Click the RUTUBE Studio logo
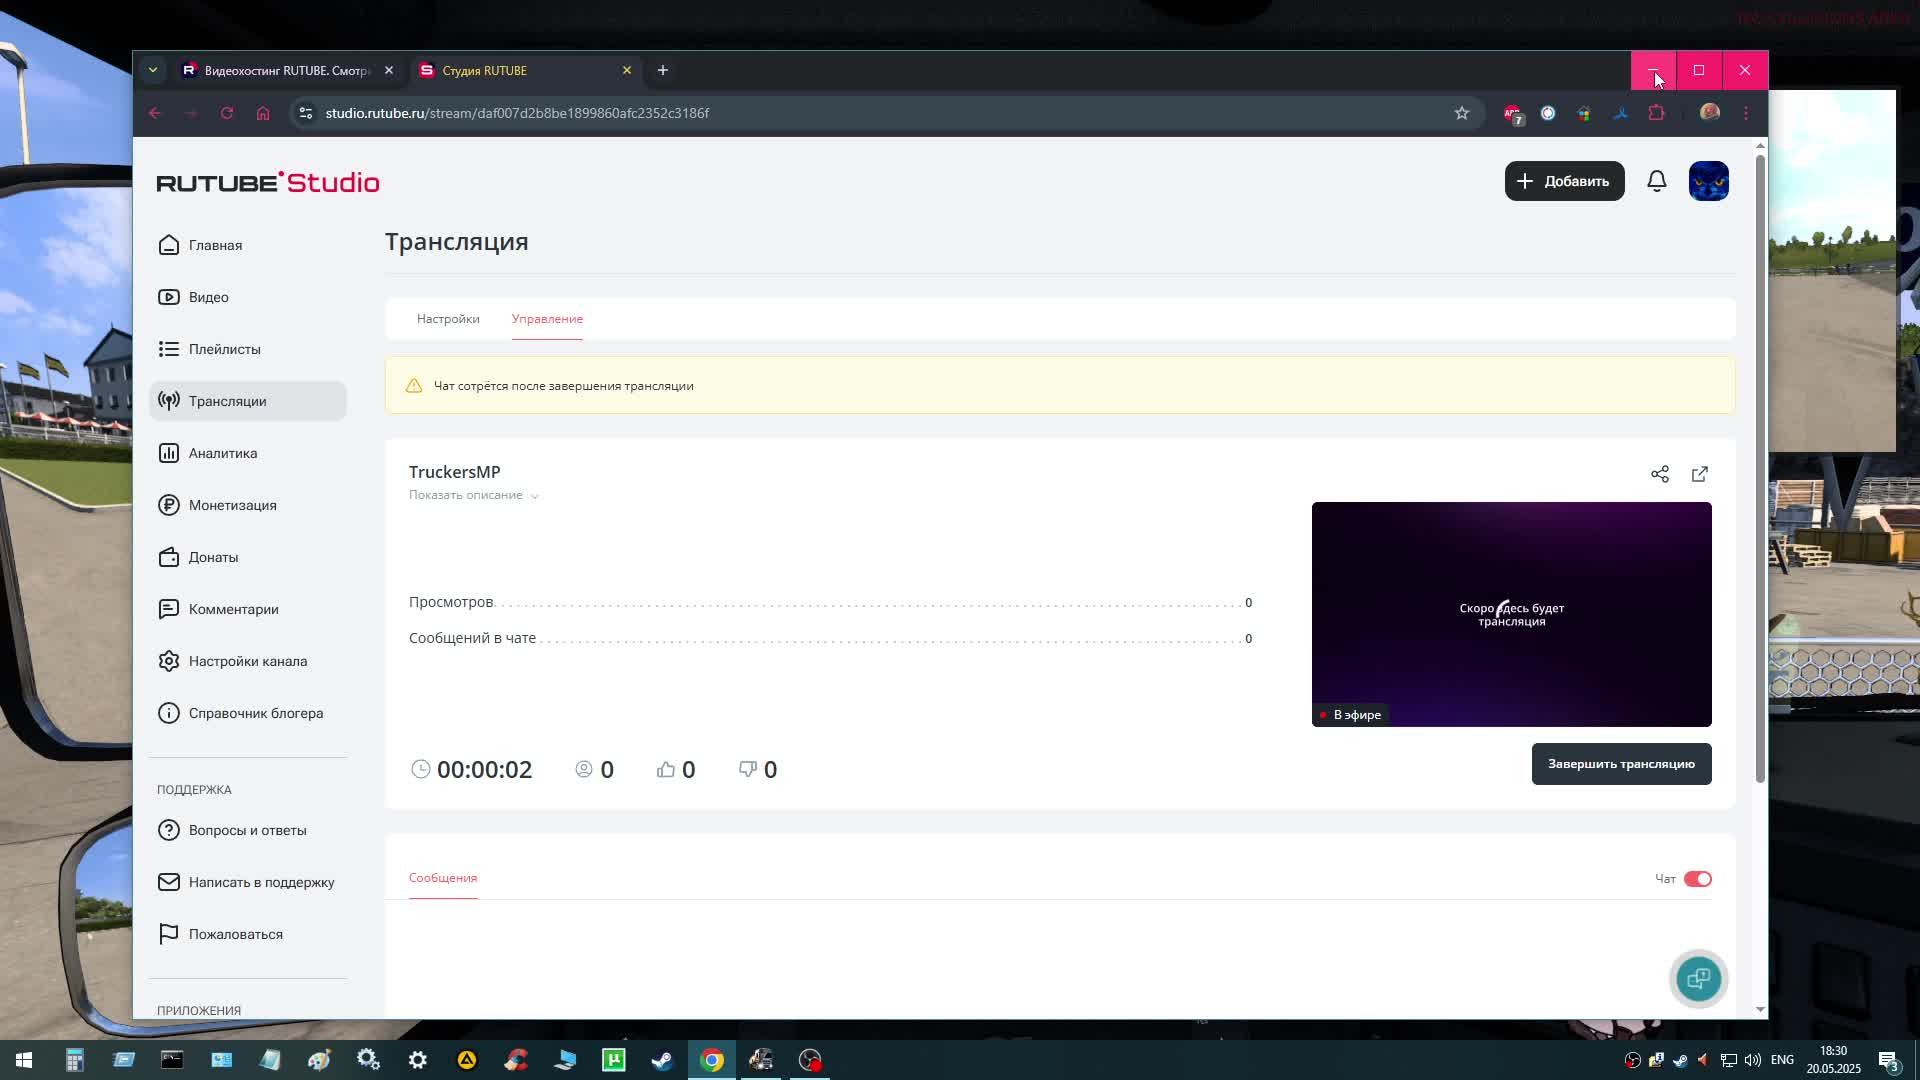This screenshot has height=1080, width=1920. [x=268, y=182]
